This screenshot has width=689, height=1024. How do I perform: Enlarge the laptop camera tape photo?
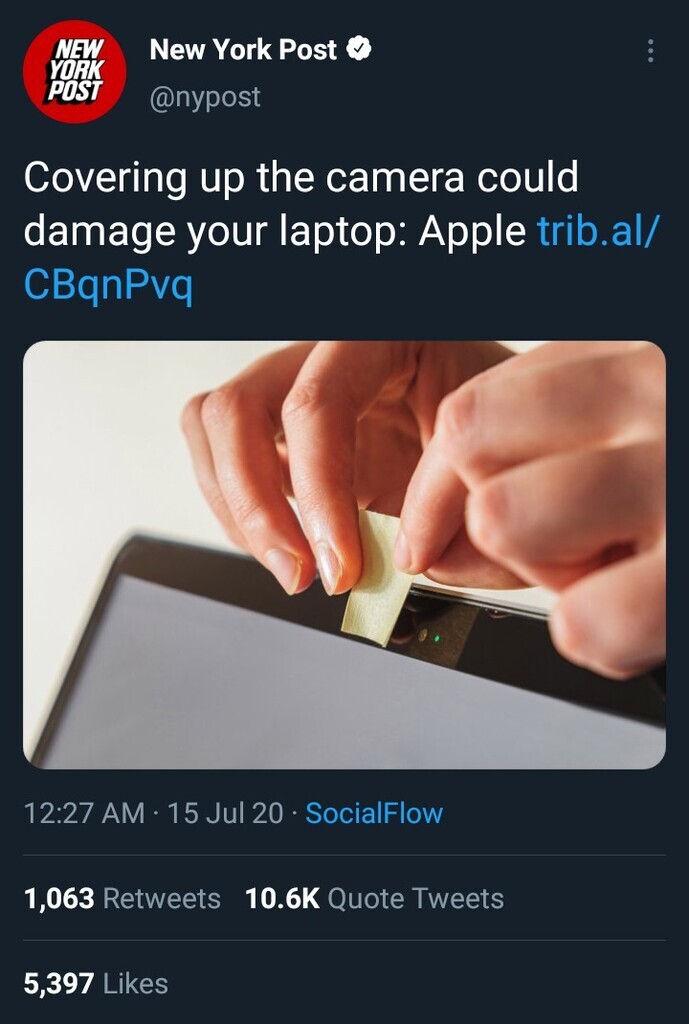click(344, 554)
